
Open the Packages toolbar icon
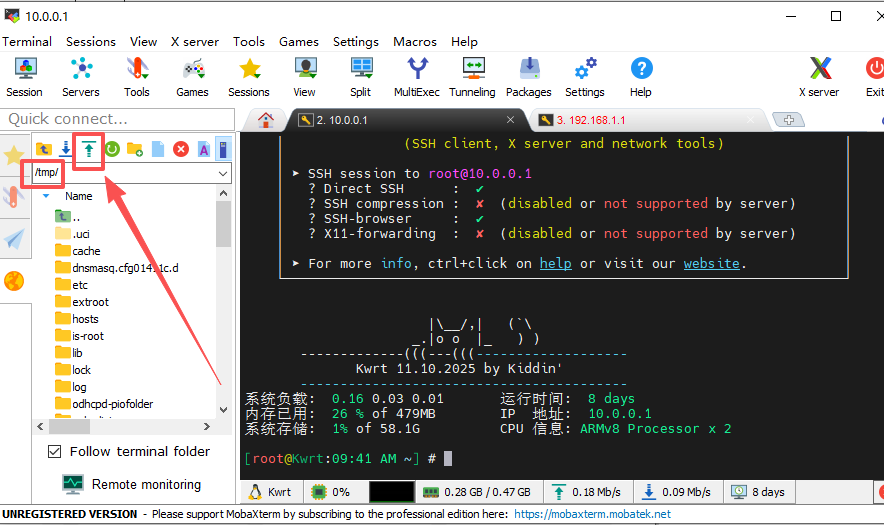coord(529,77)
